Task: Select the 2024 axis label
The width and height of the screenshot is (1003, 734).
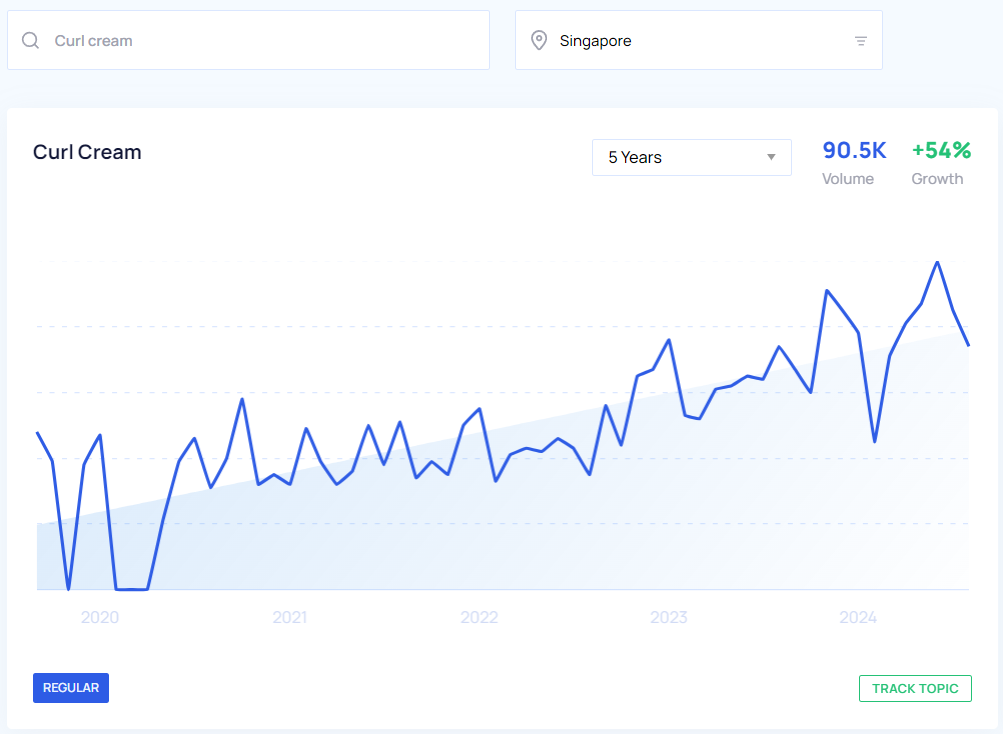Action: 858,618
